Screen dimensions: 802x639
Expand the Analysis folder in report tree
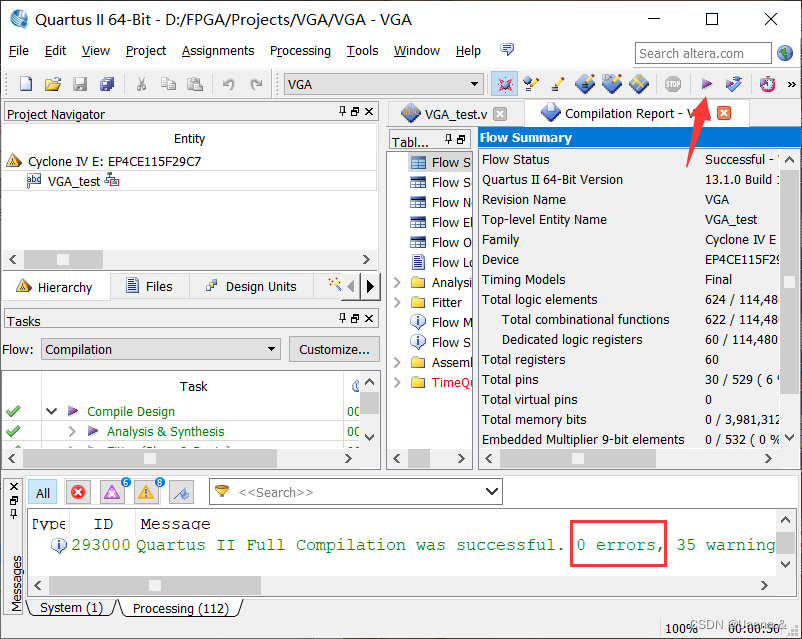[397, 282]
